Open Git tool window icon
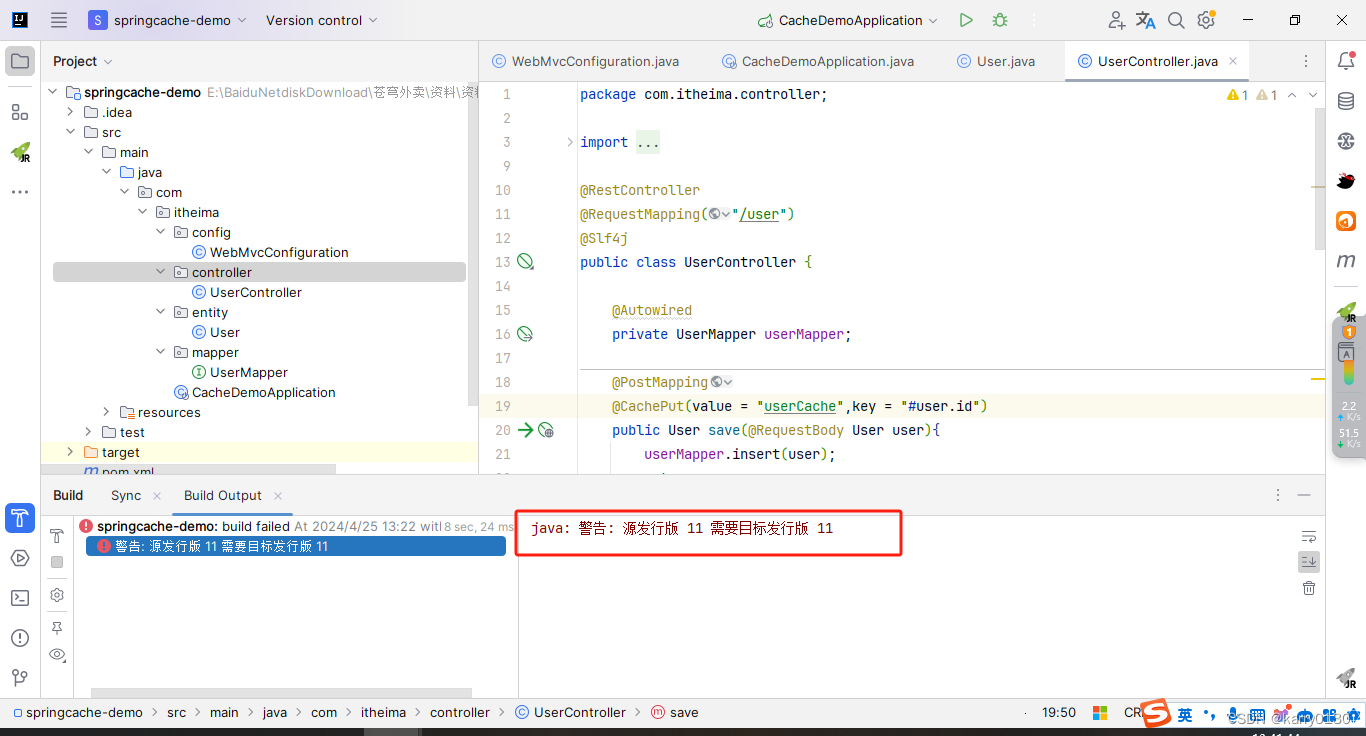This screenshot has width=1366, height=736. tap(20, 678)
